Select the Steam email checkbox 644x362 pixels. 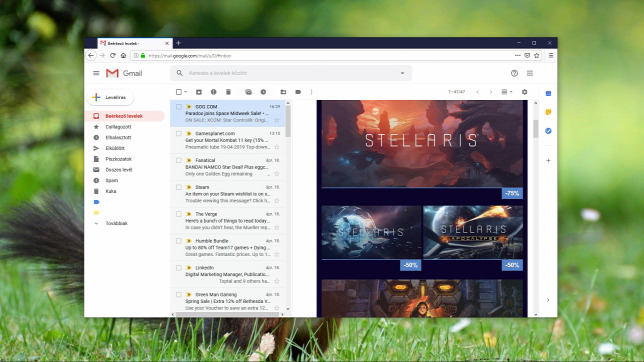point(179,187)
